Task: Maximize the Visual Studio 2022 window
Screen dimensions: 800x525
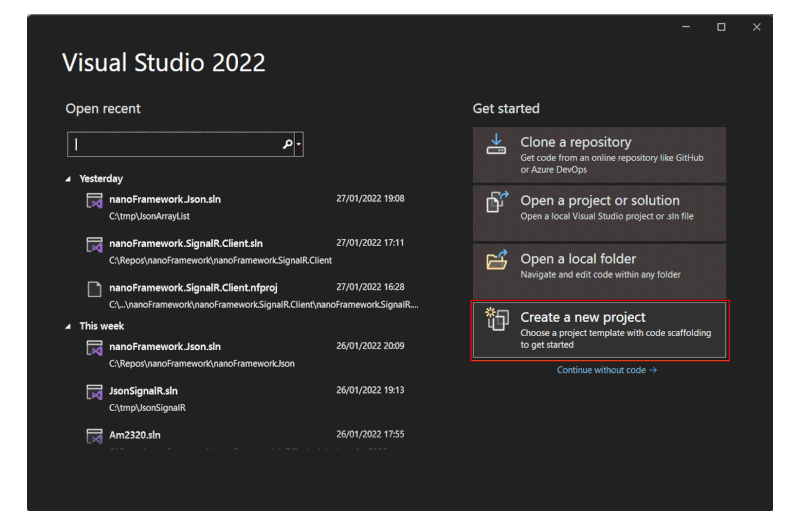Action: 721,27
